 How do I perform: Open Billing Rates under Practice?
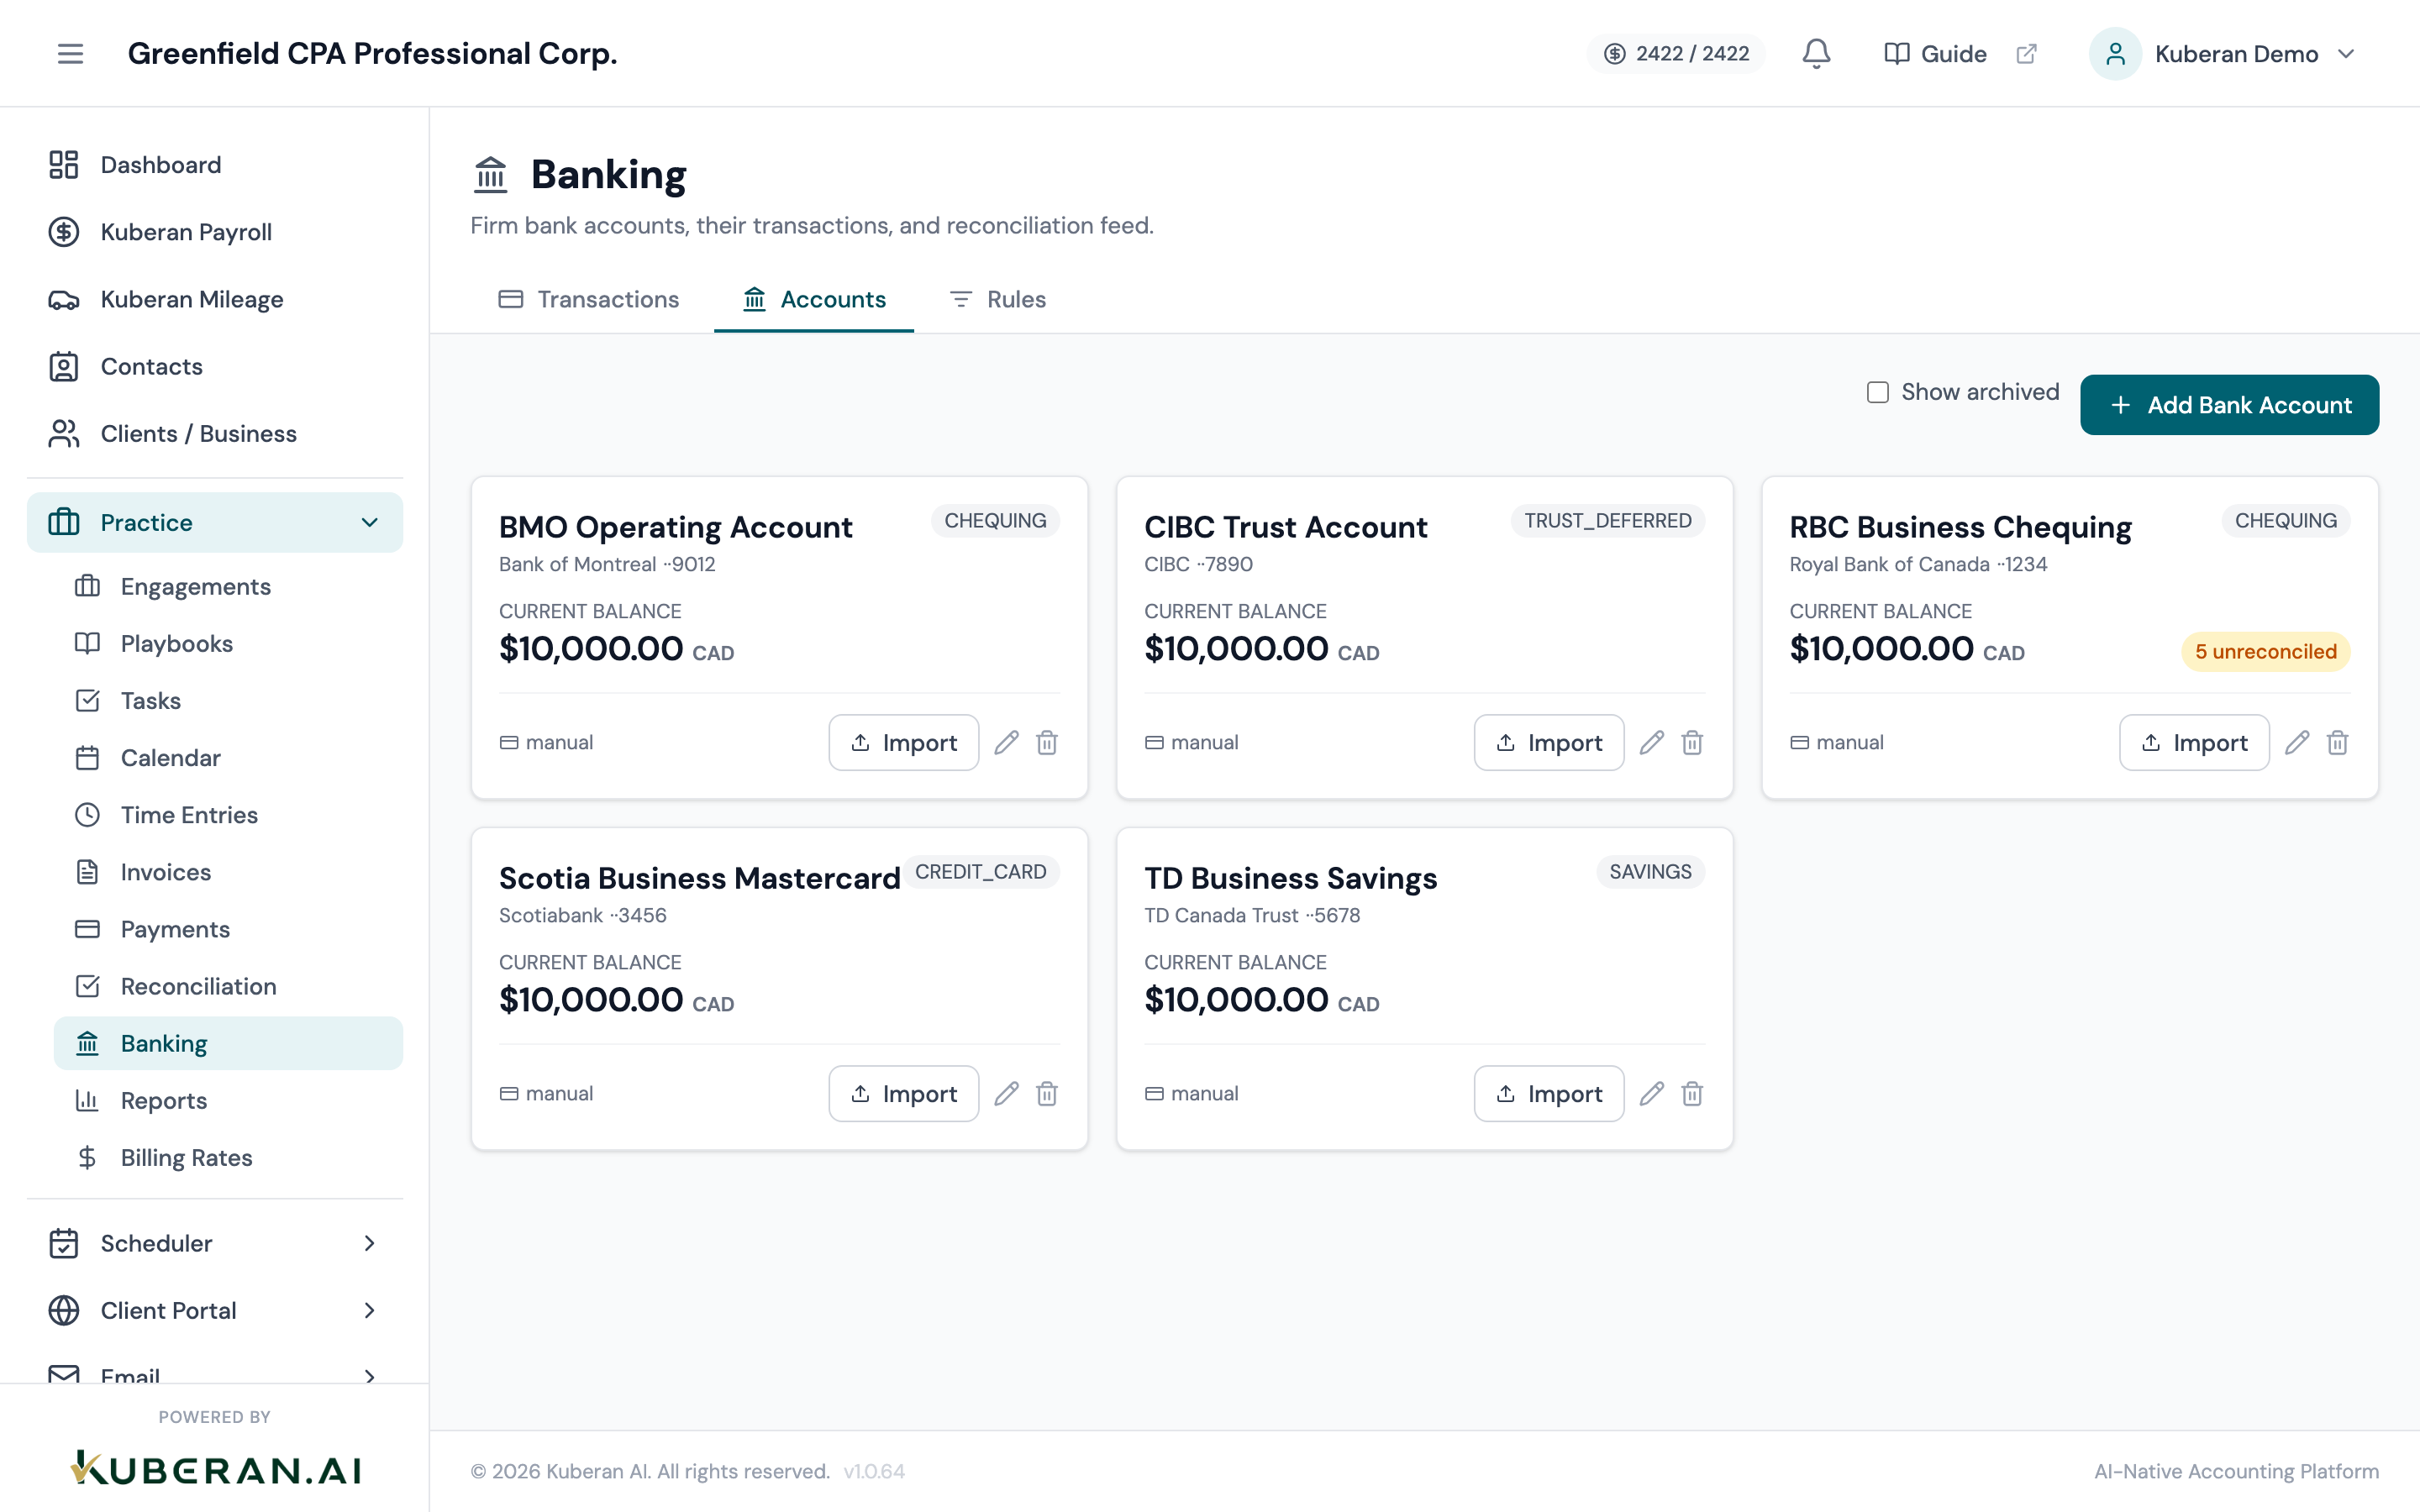228,1157
